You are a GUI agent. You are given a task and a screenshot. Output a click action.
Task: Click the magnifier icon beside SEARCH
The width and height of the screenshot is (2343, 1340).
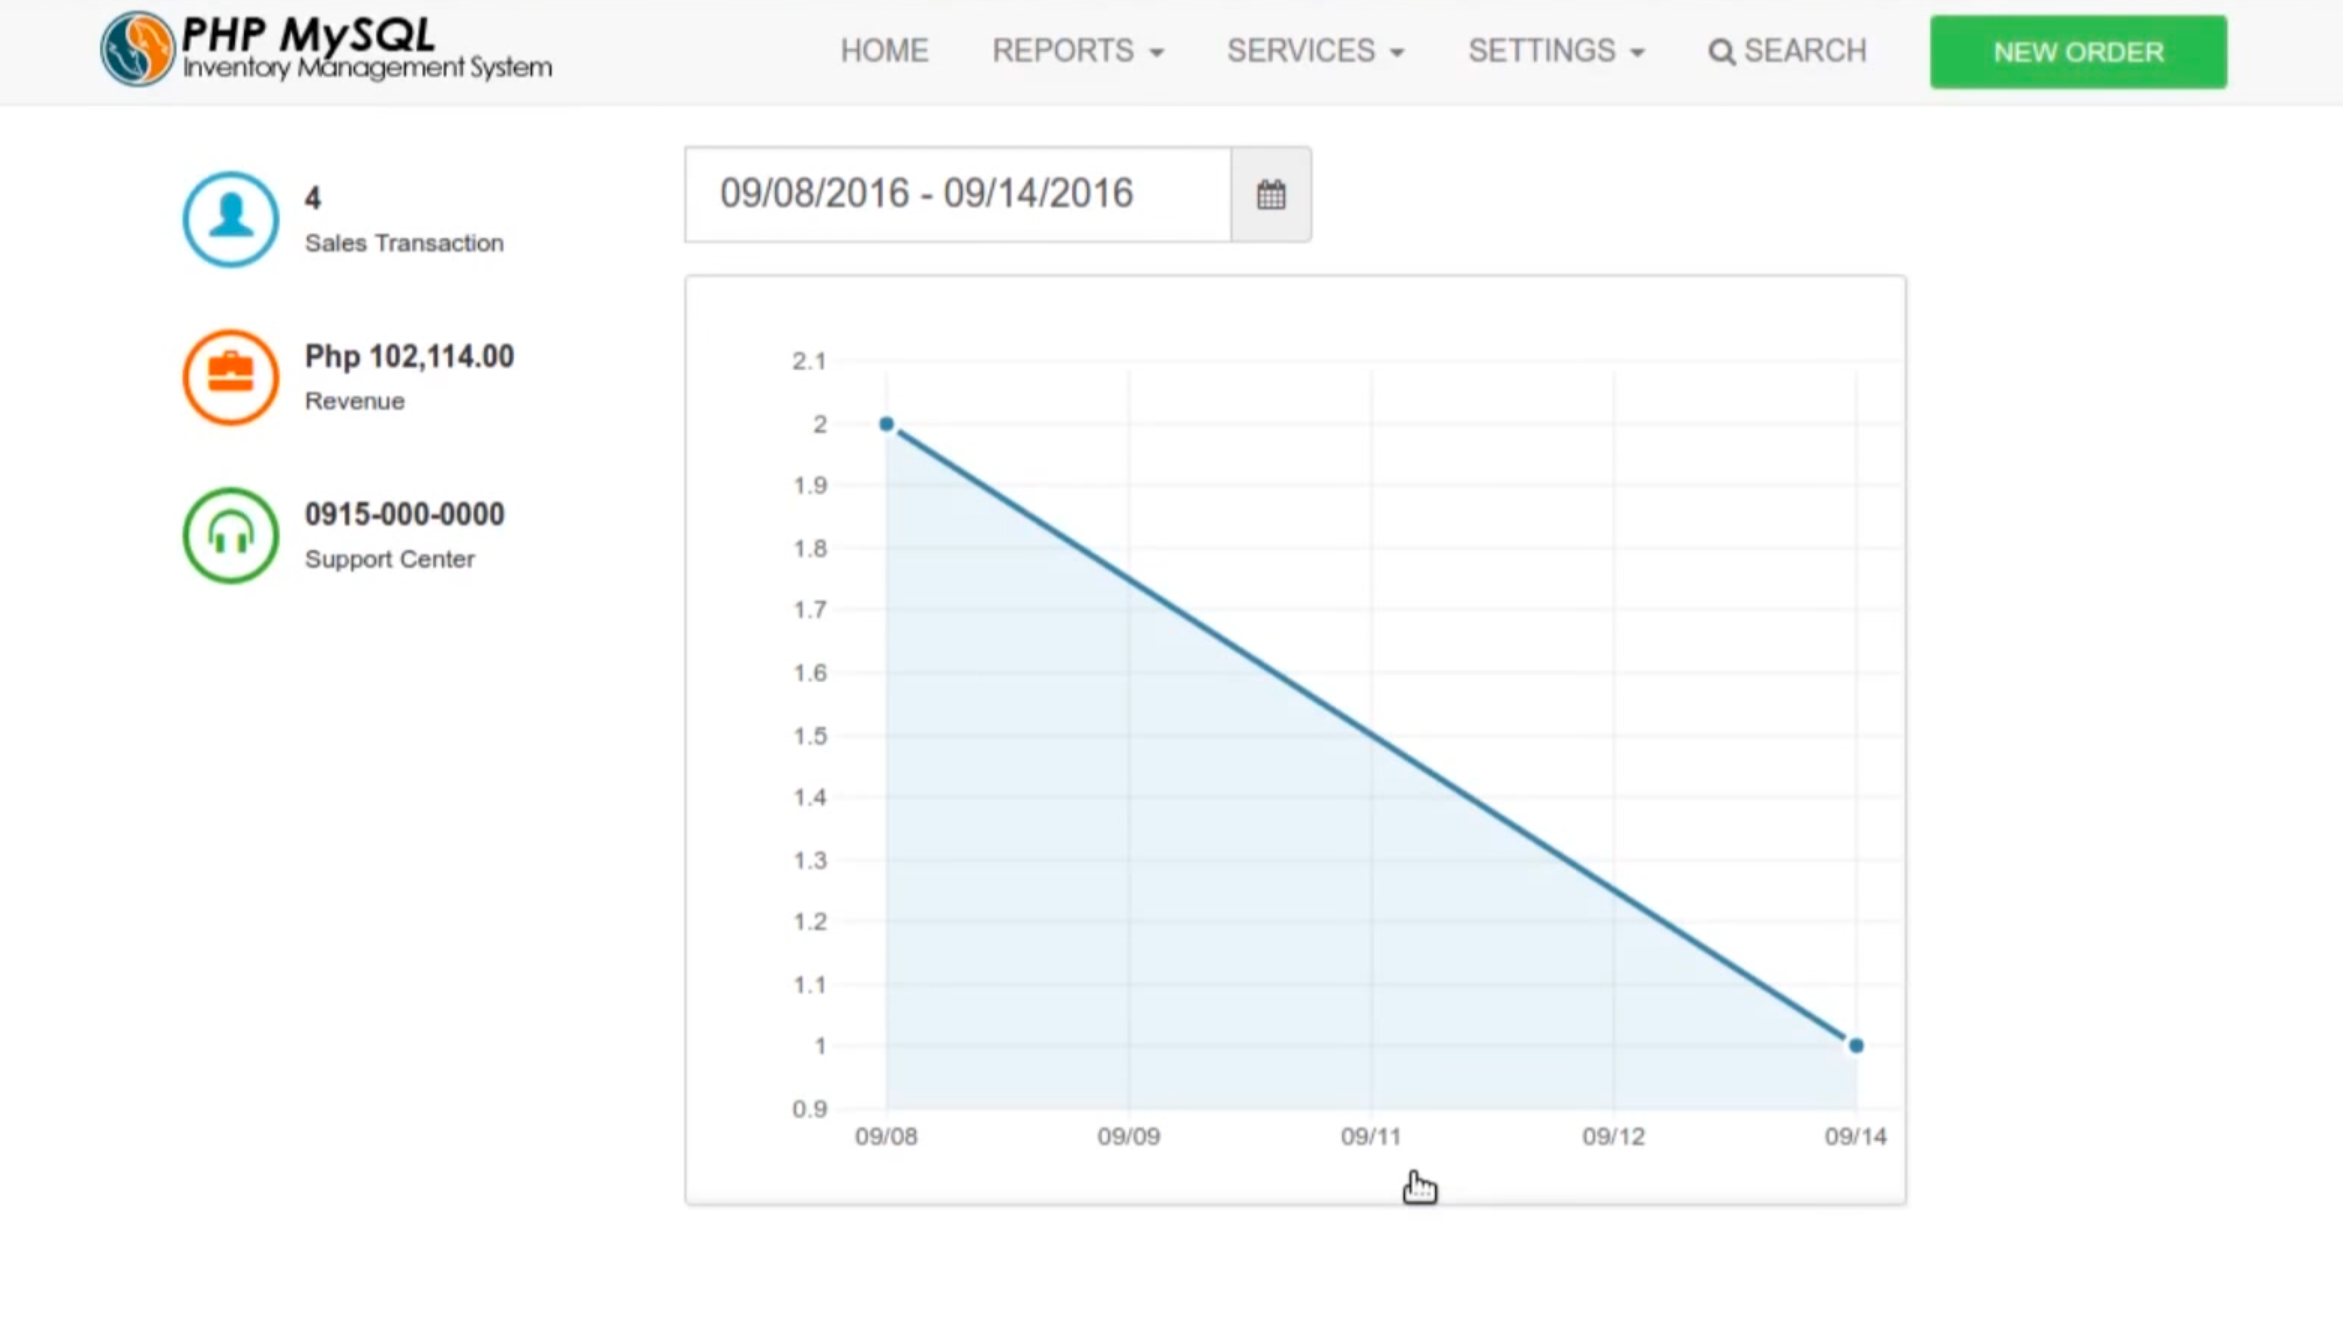(1720, 52)
